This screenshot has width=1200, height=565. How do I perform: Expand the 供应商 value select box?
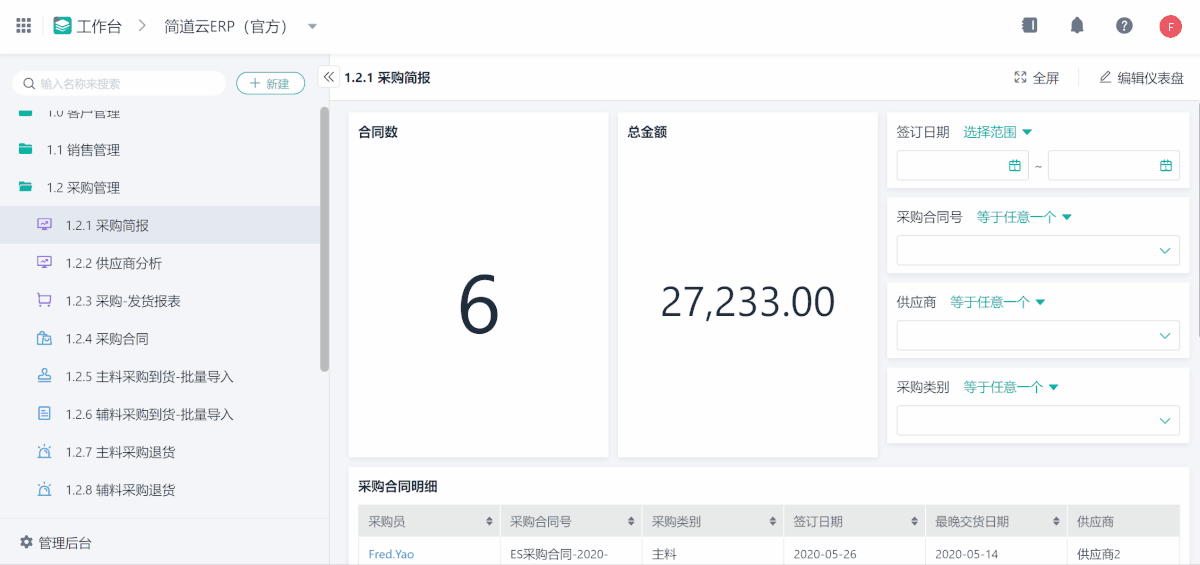point(1038,336)
